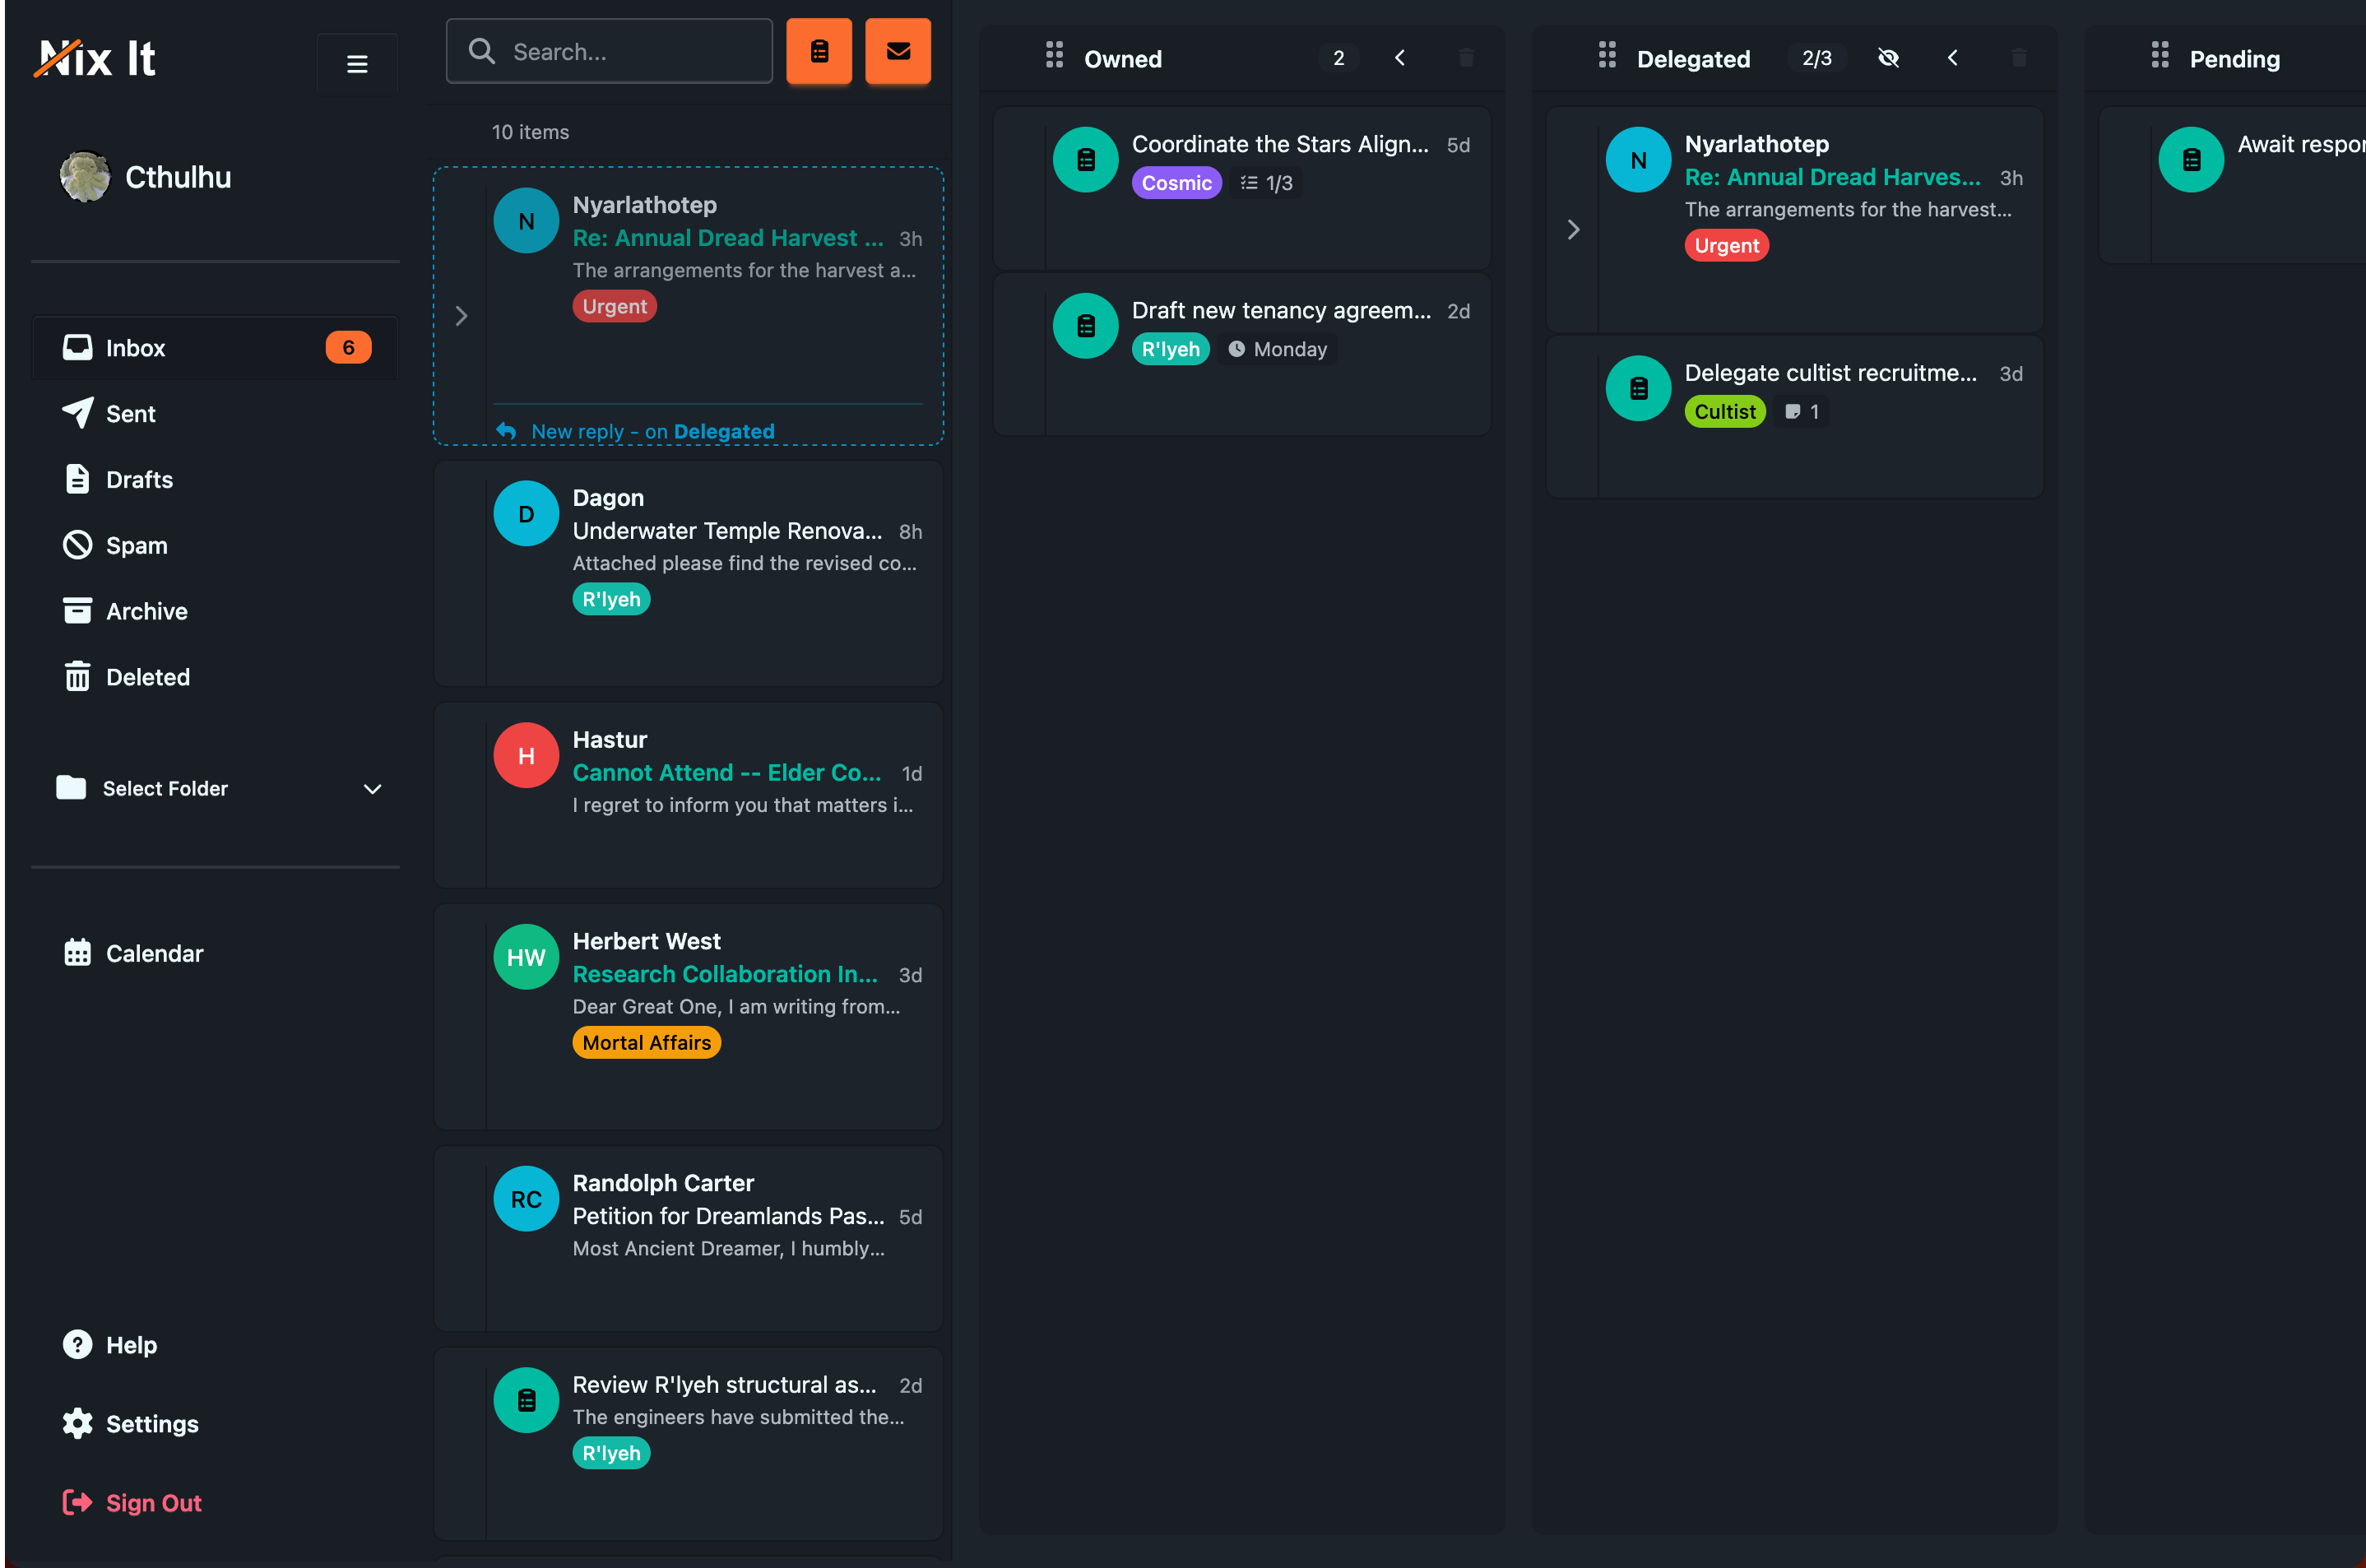Image resolution: width=2366 pixels, height=1568 pixels.
Task: Collapse the Owned column with its chevron
Action: click(x=1400, y=58)
